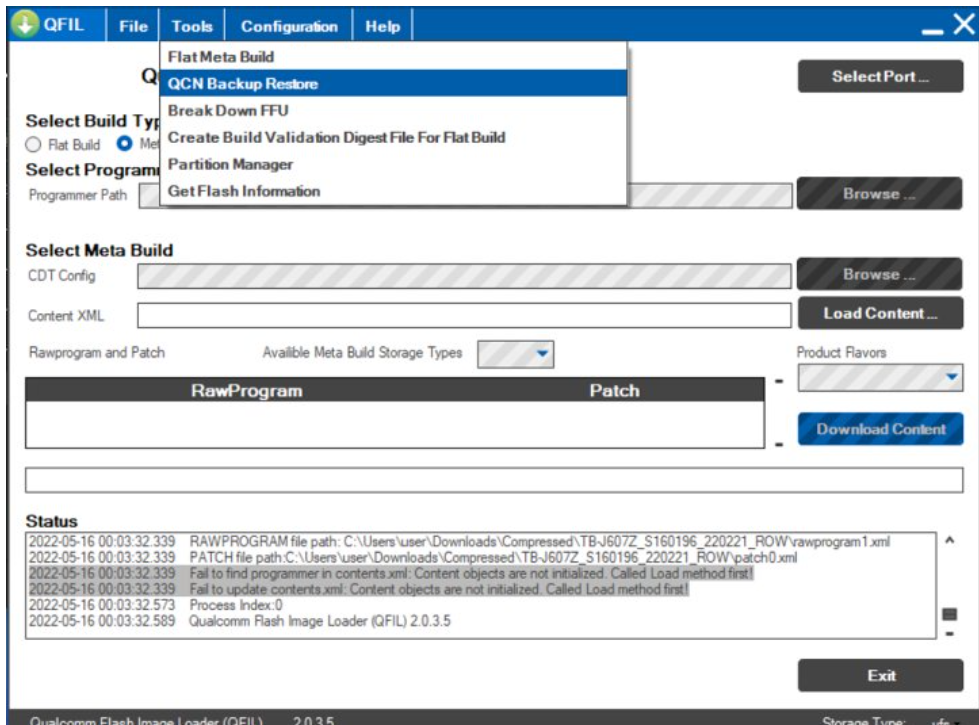Click the 'Process Index:0' log line
Image resolution: width=979 pixels, height=725 pixels.
point(155,605)
